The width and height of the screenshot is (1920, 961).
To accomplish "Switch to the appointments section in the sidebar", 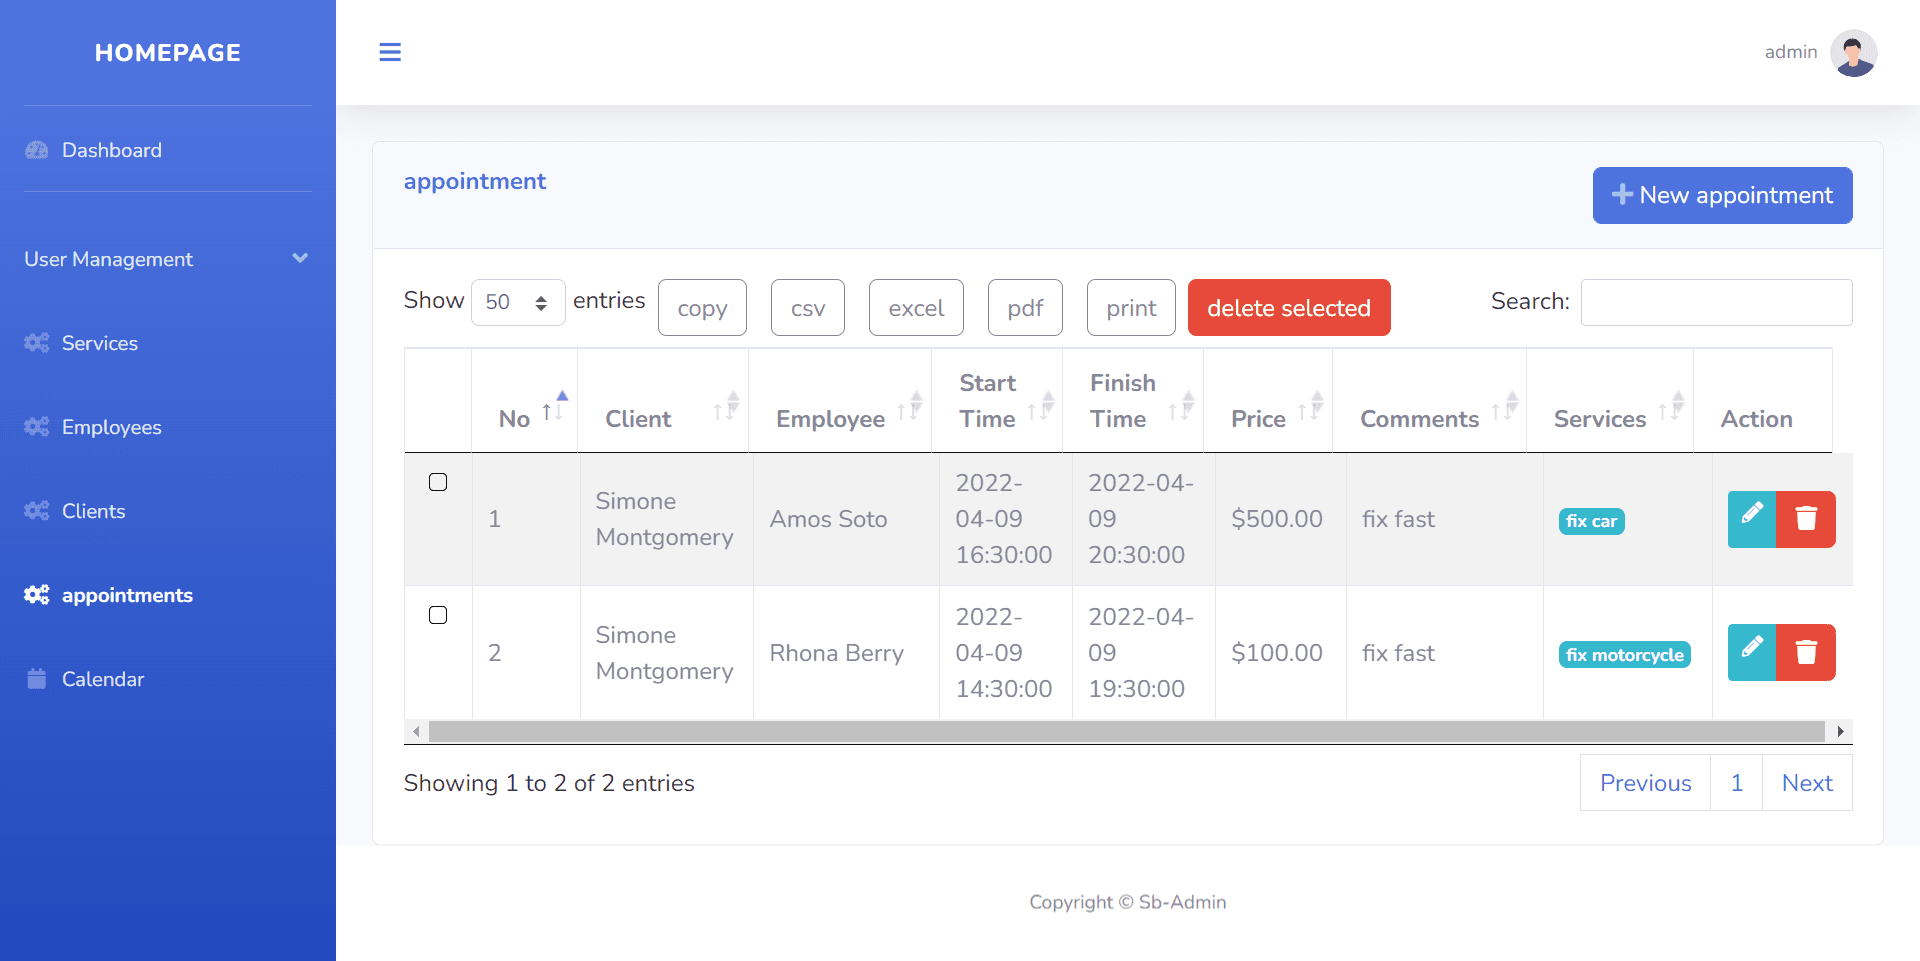I will pos(126,595).
